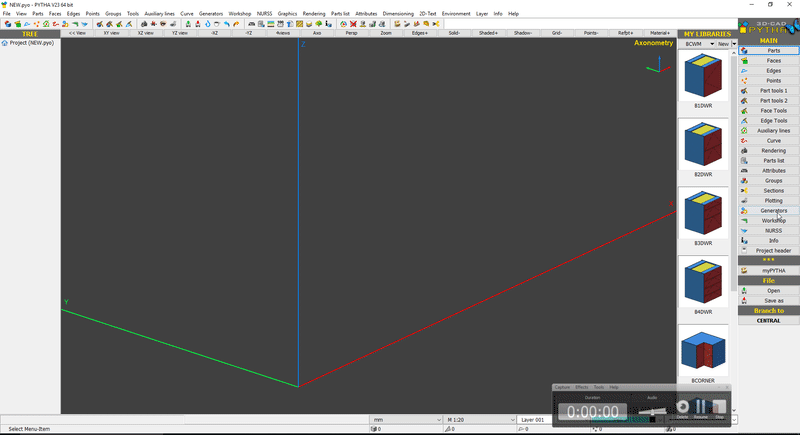Click the XY view button
The width and height of the screenshot is (800, 435).
coord(111,33)
